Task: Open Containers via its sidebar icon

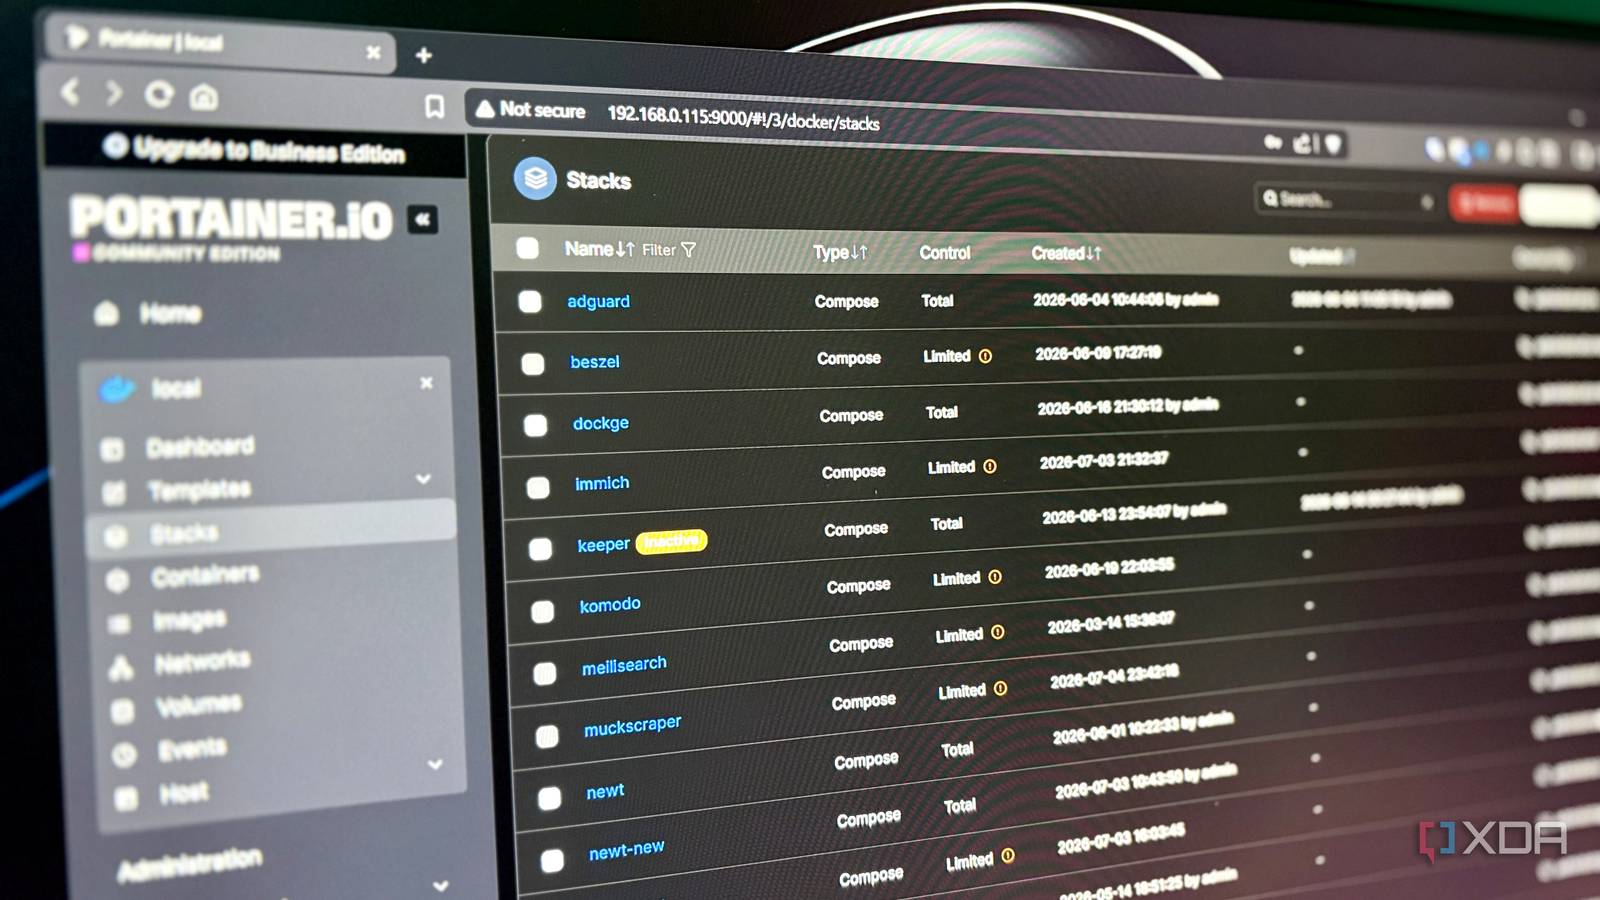Action: (x=117, y=580)
